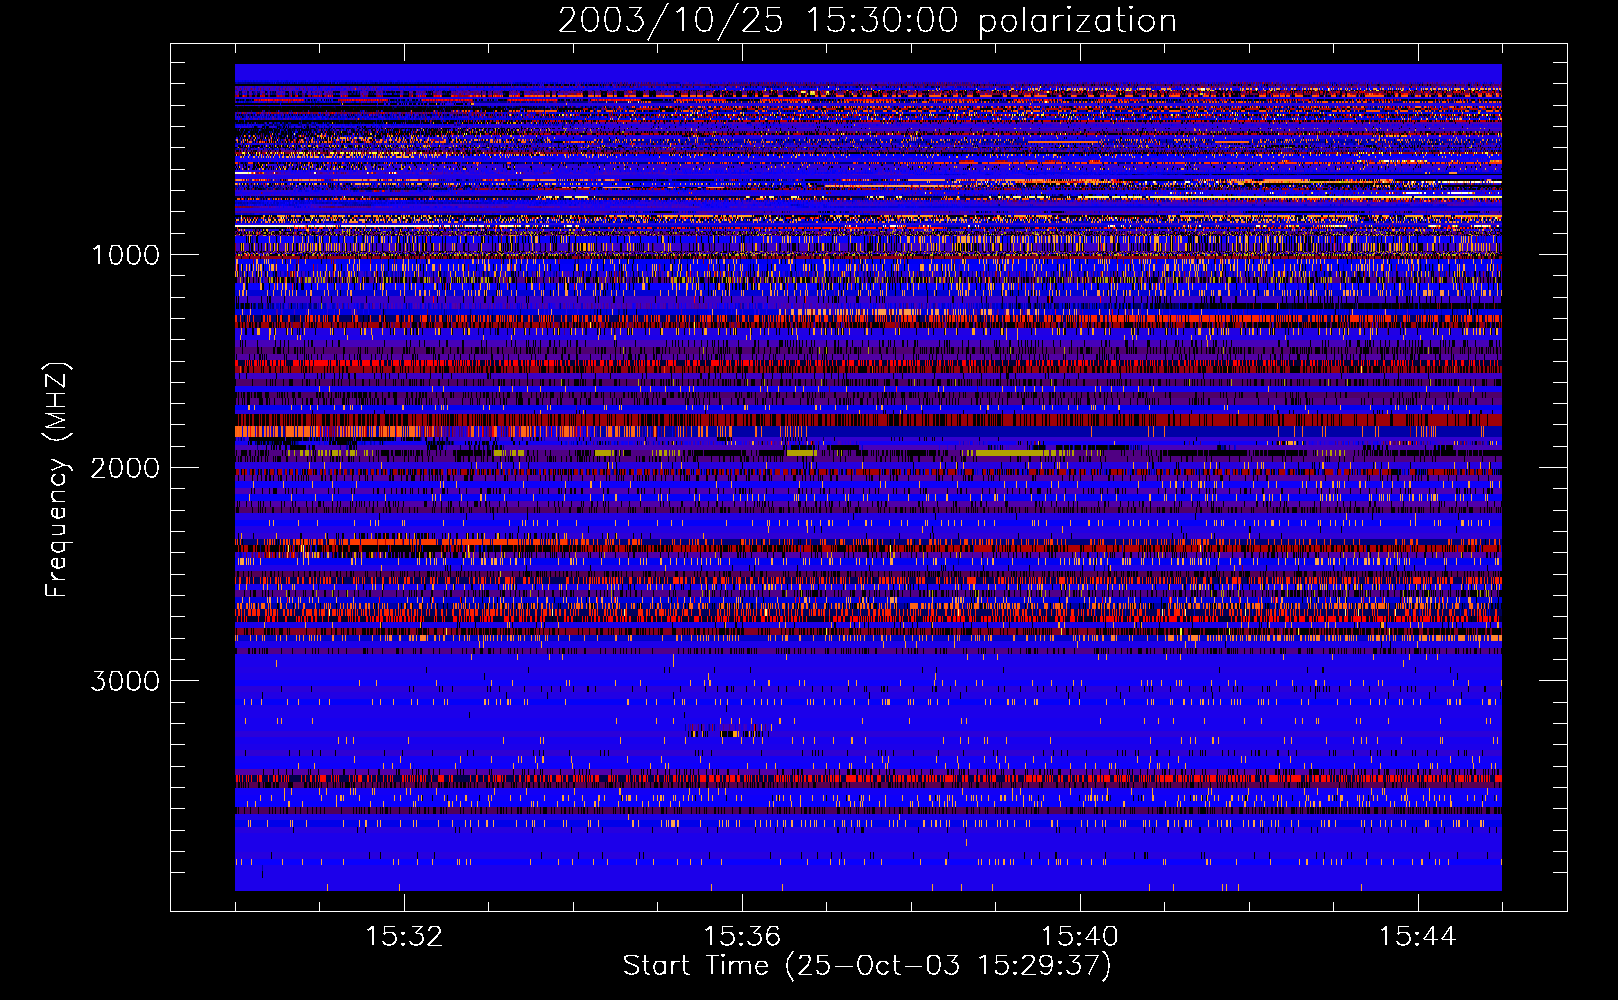Click the 15:36 time tick label
1618x1000 pixels.
(742, 937)
